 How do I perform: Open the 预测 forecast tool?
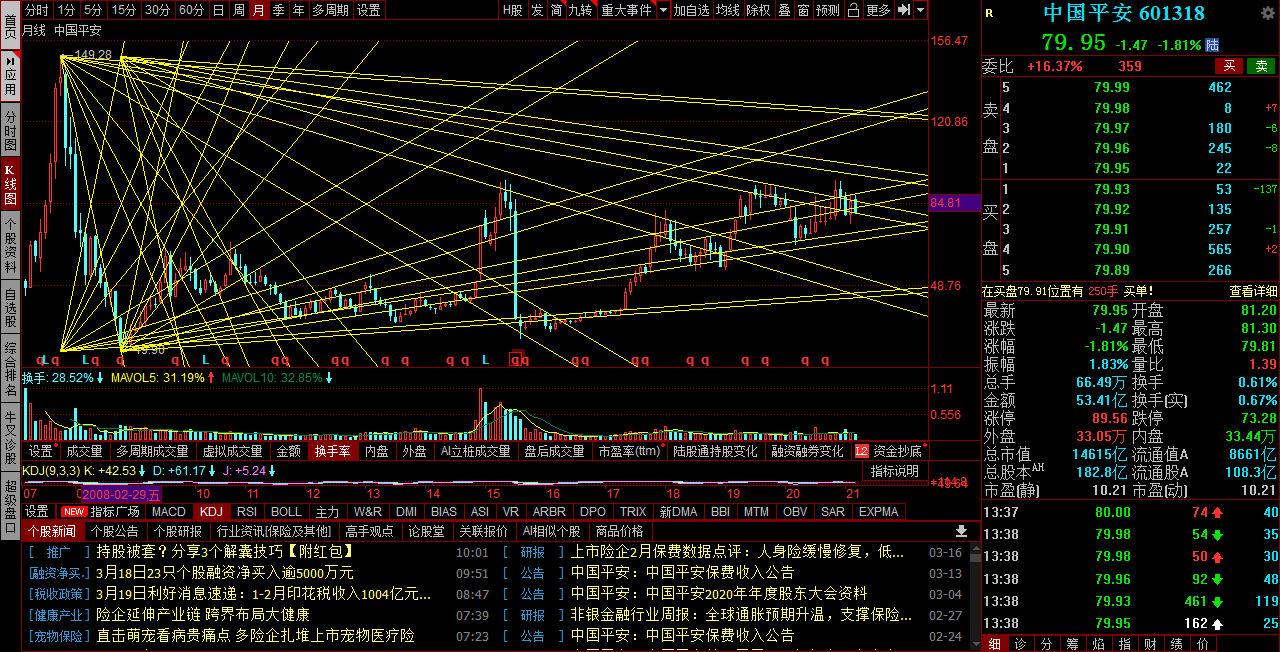click(828, 10)
